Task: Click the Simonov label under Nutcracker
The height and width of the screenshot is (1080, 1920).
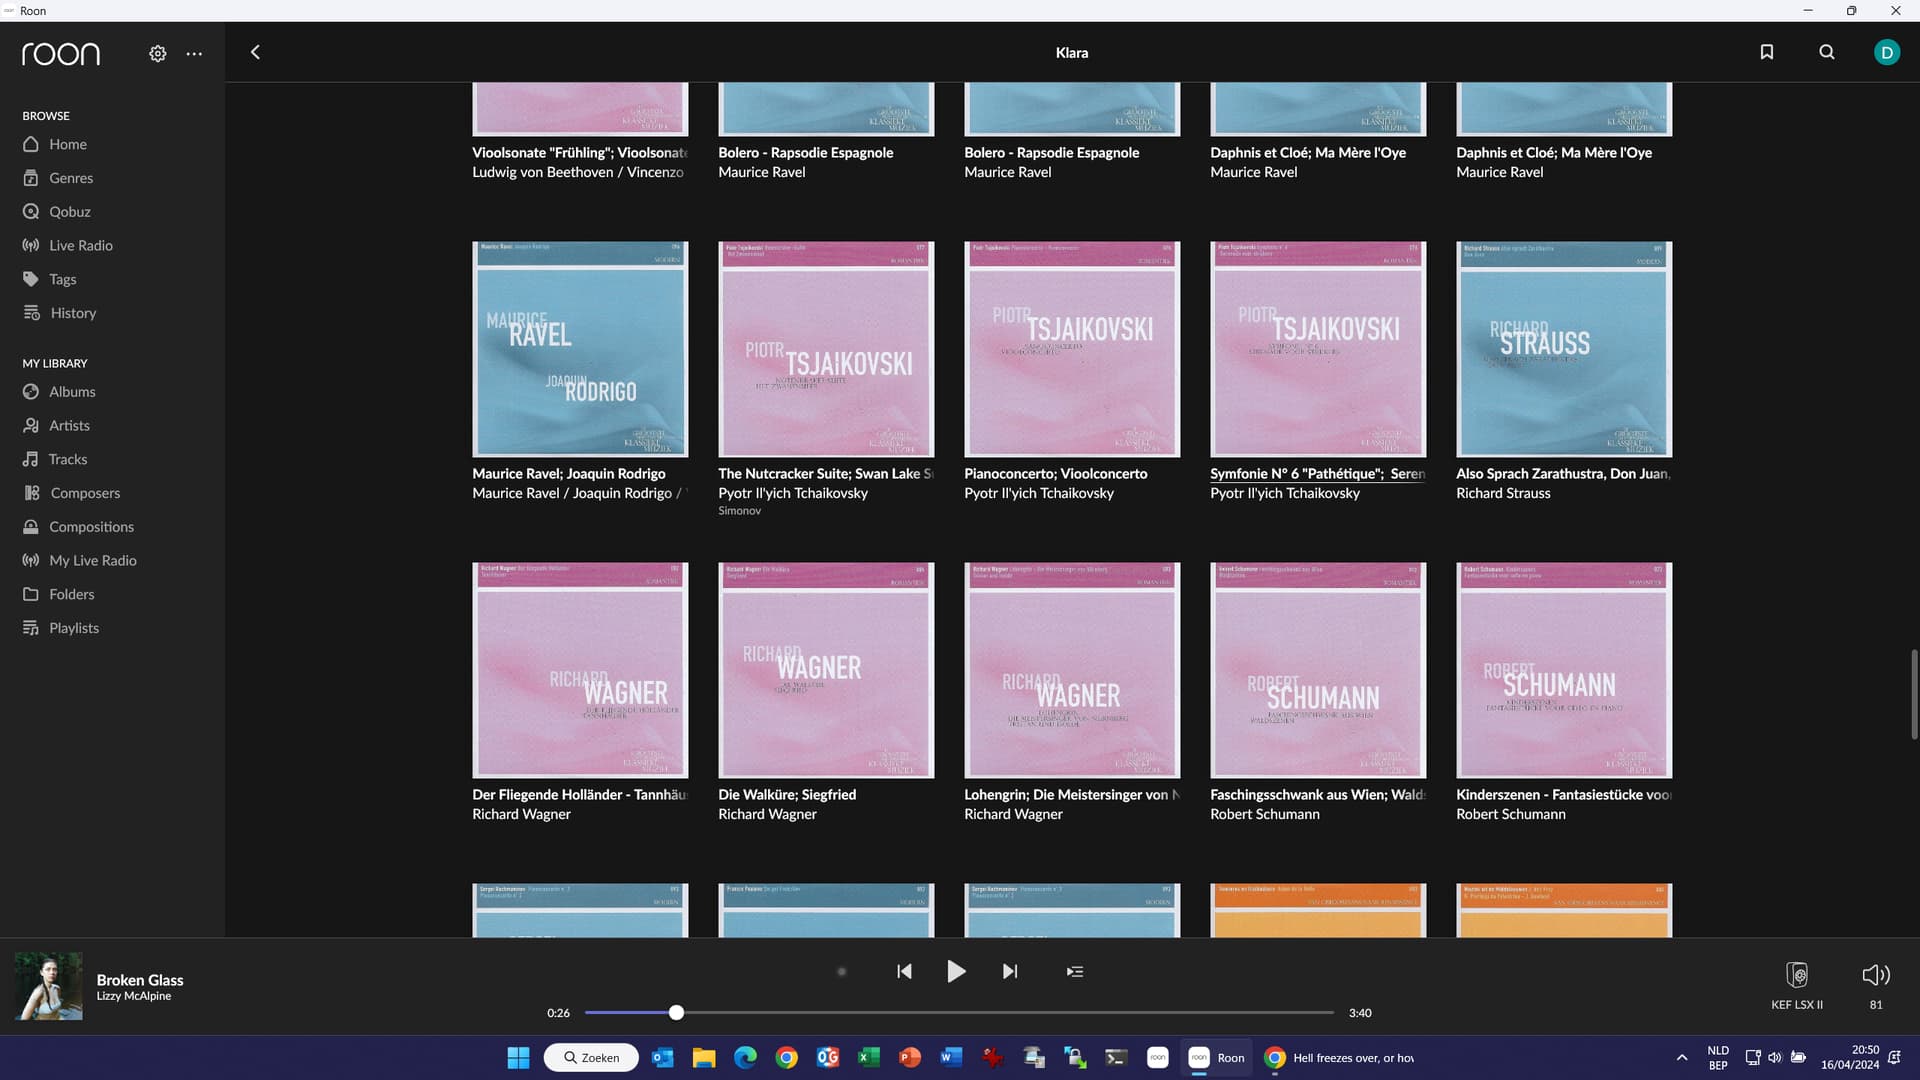Action: 739,511
